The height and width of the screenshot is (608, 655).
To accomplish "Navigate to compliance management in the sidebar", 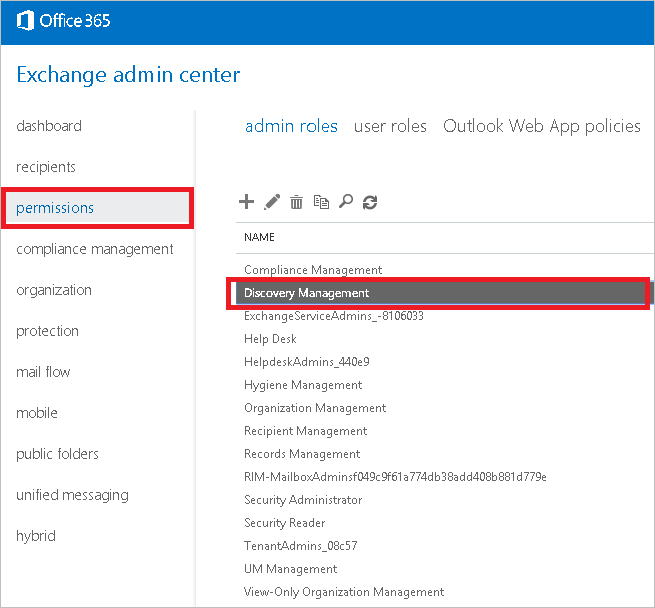I will [95, 249].
